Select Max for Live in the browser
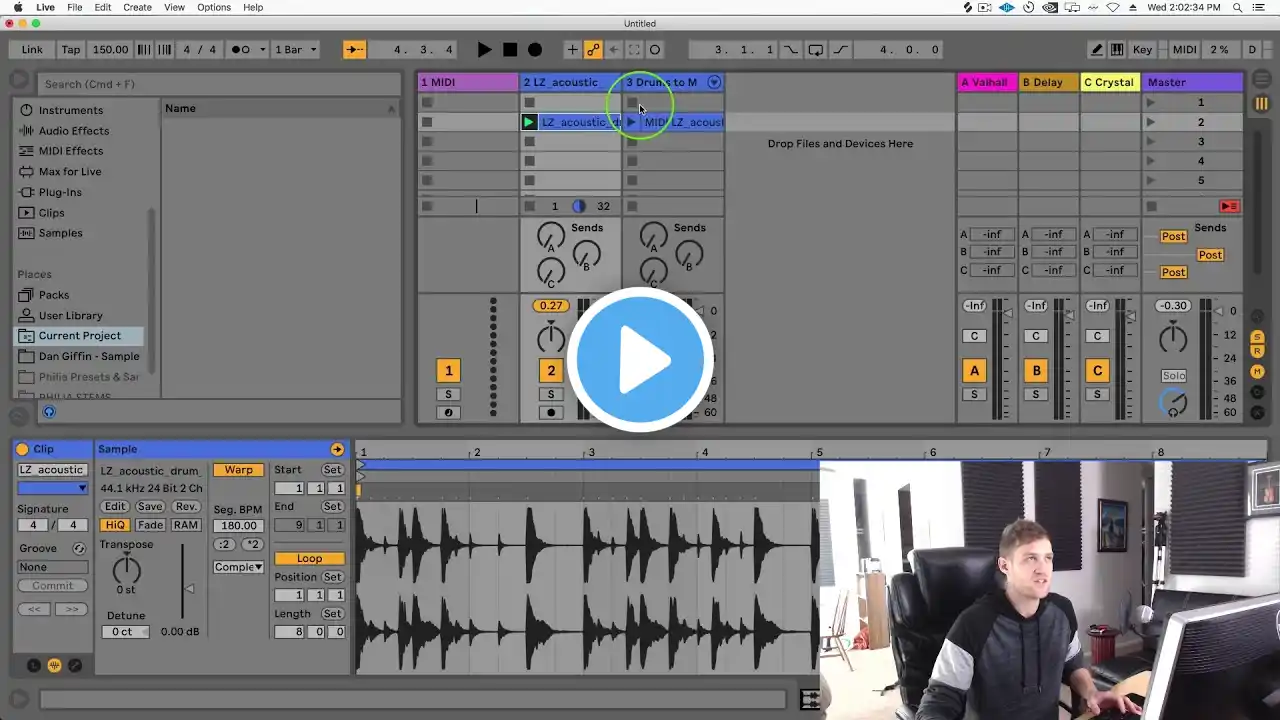This screenshot has height=720, width=1280. [x=70, y=172]
